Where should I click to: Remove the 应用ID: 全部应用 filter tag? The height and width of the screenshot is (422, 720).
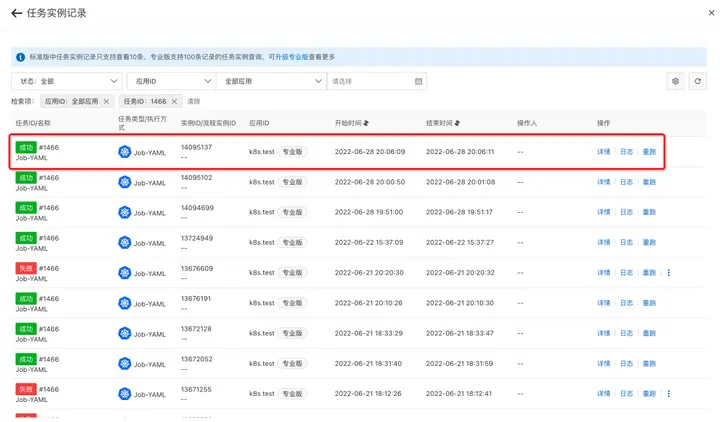106,101
